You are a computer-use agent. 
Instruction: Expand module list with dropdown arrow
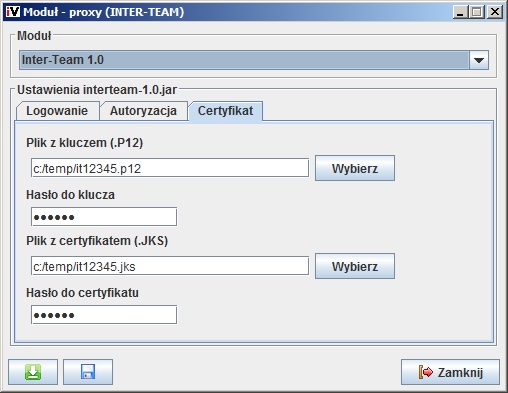click(x=479, y=60)
